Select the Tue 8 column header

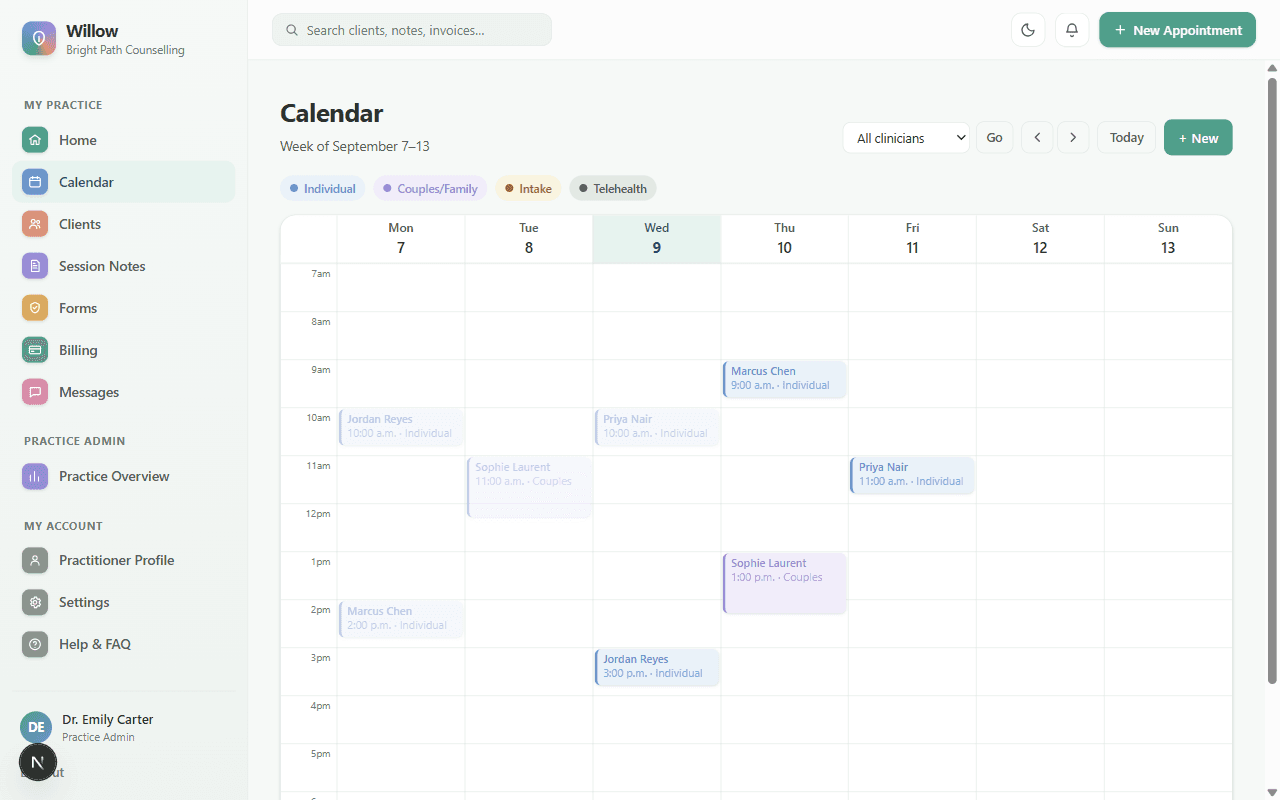(x=529, y=239)
